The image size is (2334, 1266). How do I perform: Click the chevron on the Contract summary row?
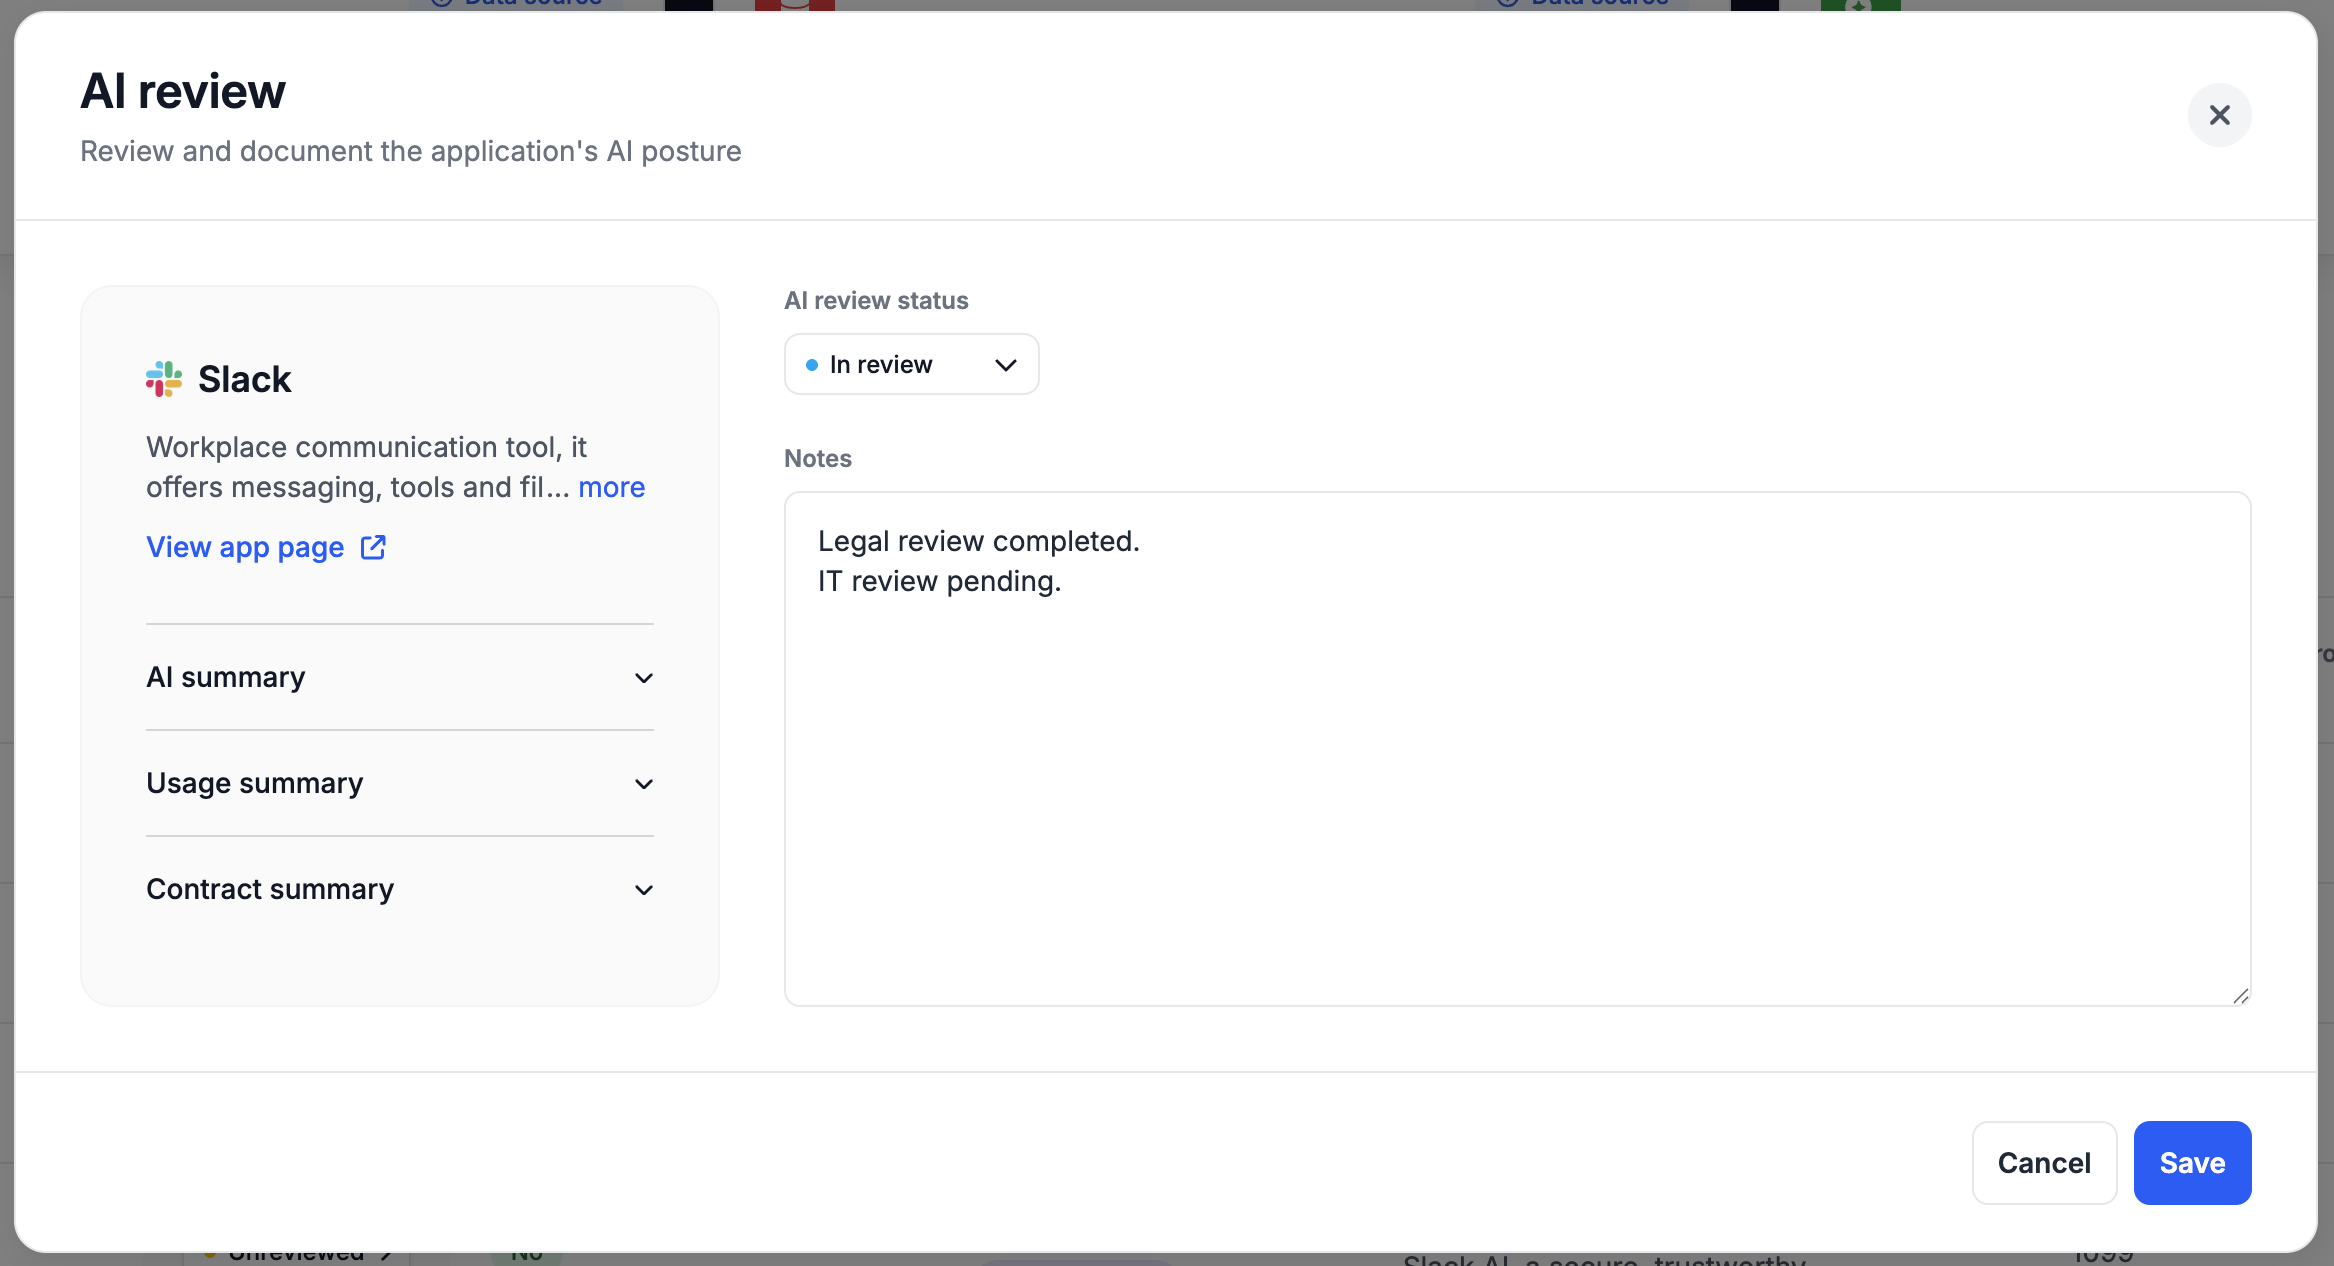point(643,890)
